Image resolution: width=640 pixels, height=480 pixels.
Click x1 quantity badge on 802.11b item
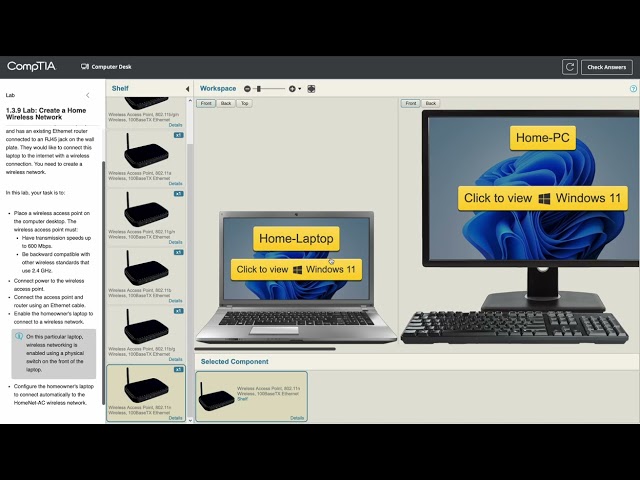click(x=179, y=252)
